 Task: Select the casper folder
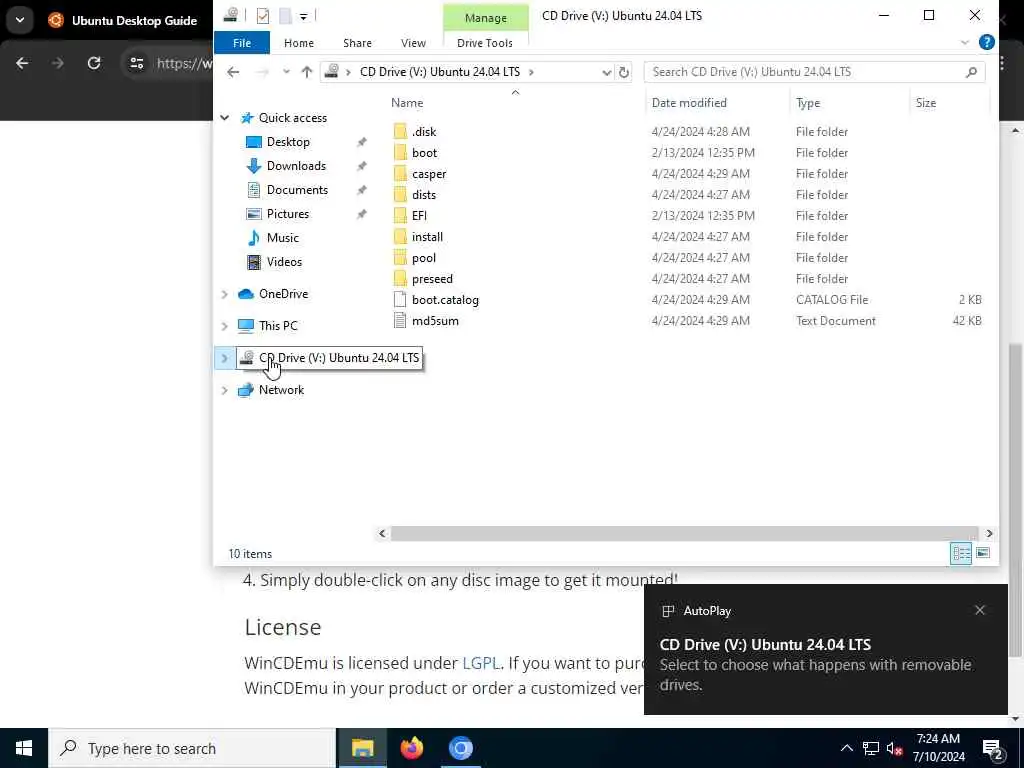click(428, 174)
